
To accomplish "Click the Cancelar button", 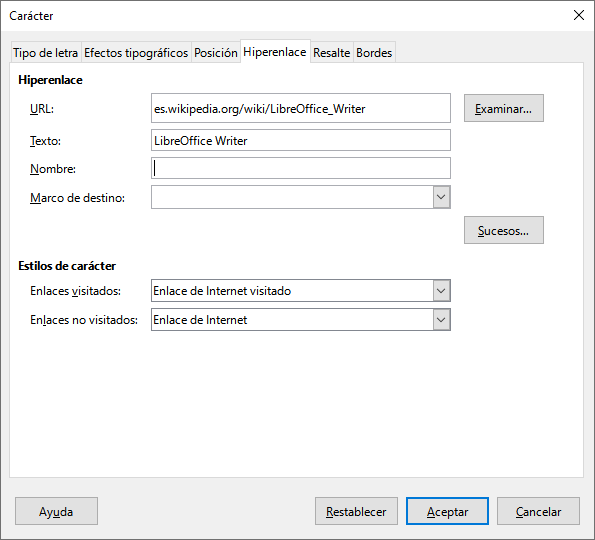I will coord(538,511).
